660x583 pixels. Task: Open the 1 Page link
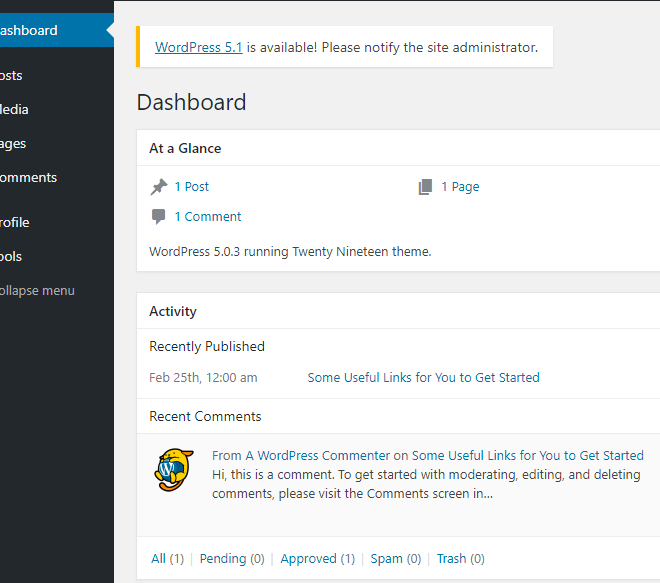tap(460, 187)
